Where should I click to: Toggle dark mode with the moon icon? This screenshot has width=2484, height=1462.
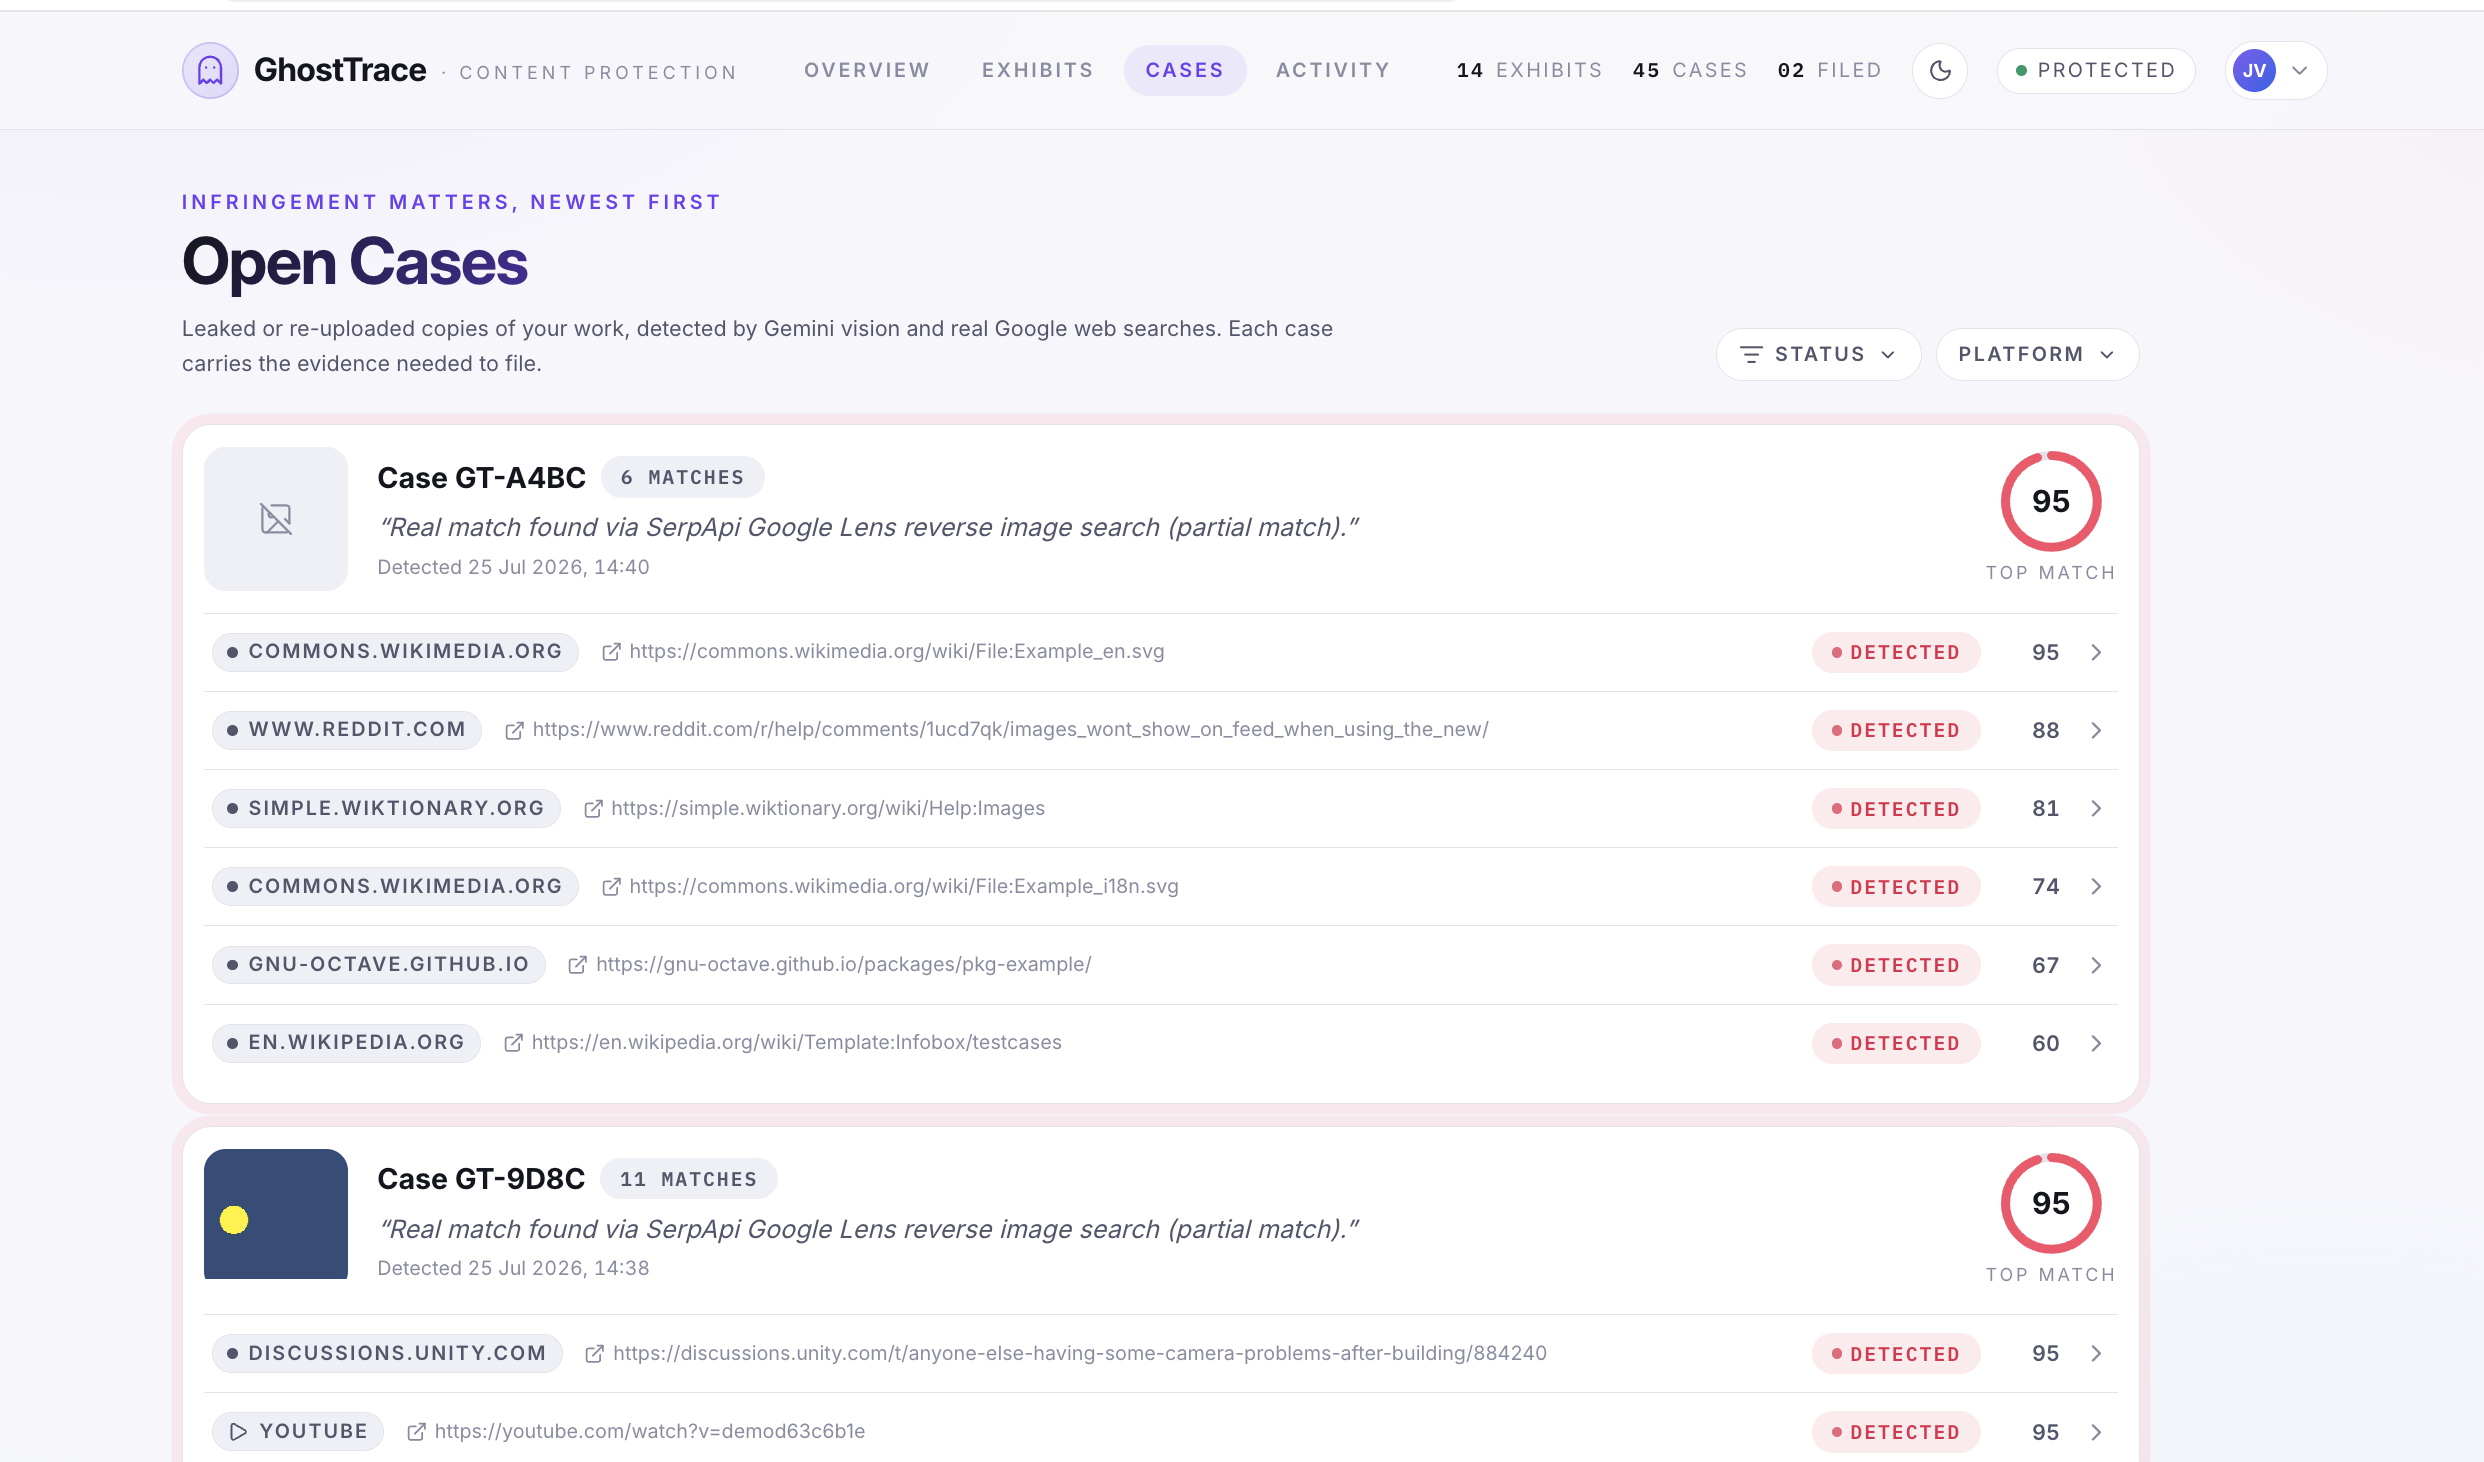(x=1940, y=70)
